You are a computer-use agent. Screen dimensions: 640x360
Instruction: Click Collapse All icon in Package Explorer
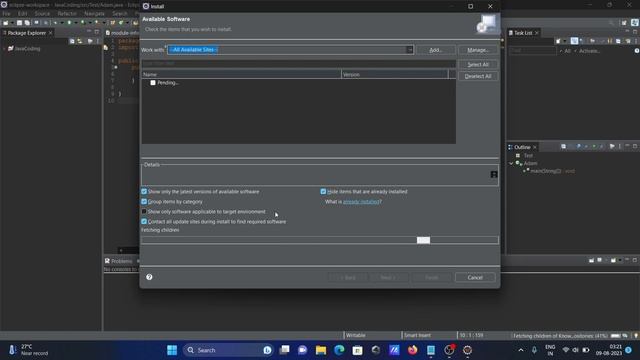(72, 41)
